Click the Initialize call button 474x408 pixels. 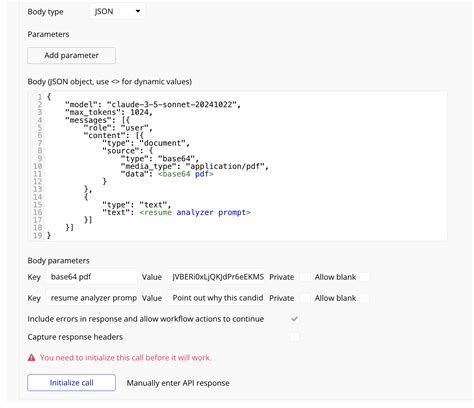(71, 383)
